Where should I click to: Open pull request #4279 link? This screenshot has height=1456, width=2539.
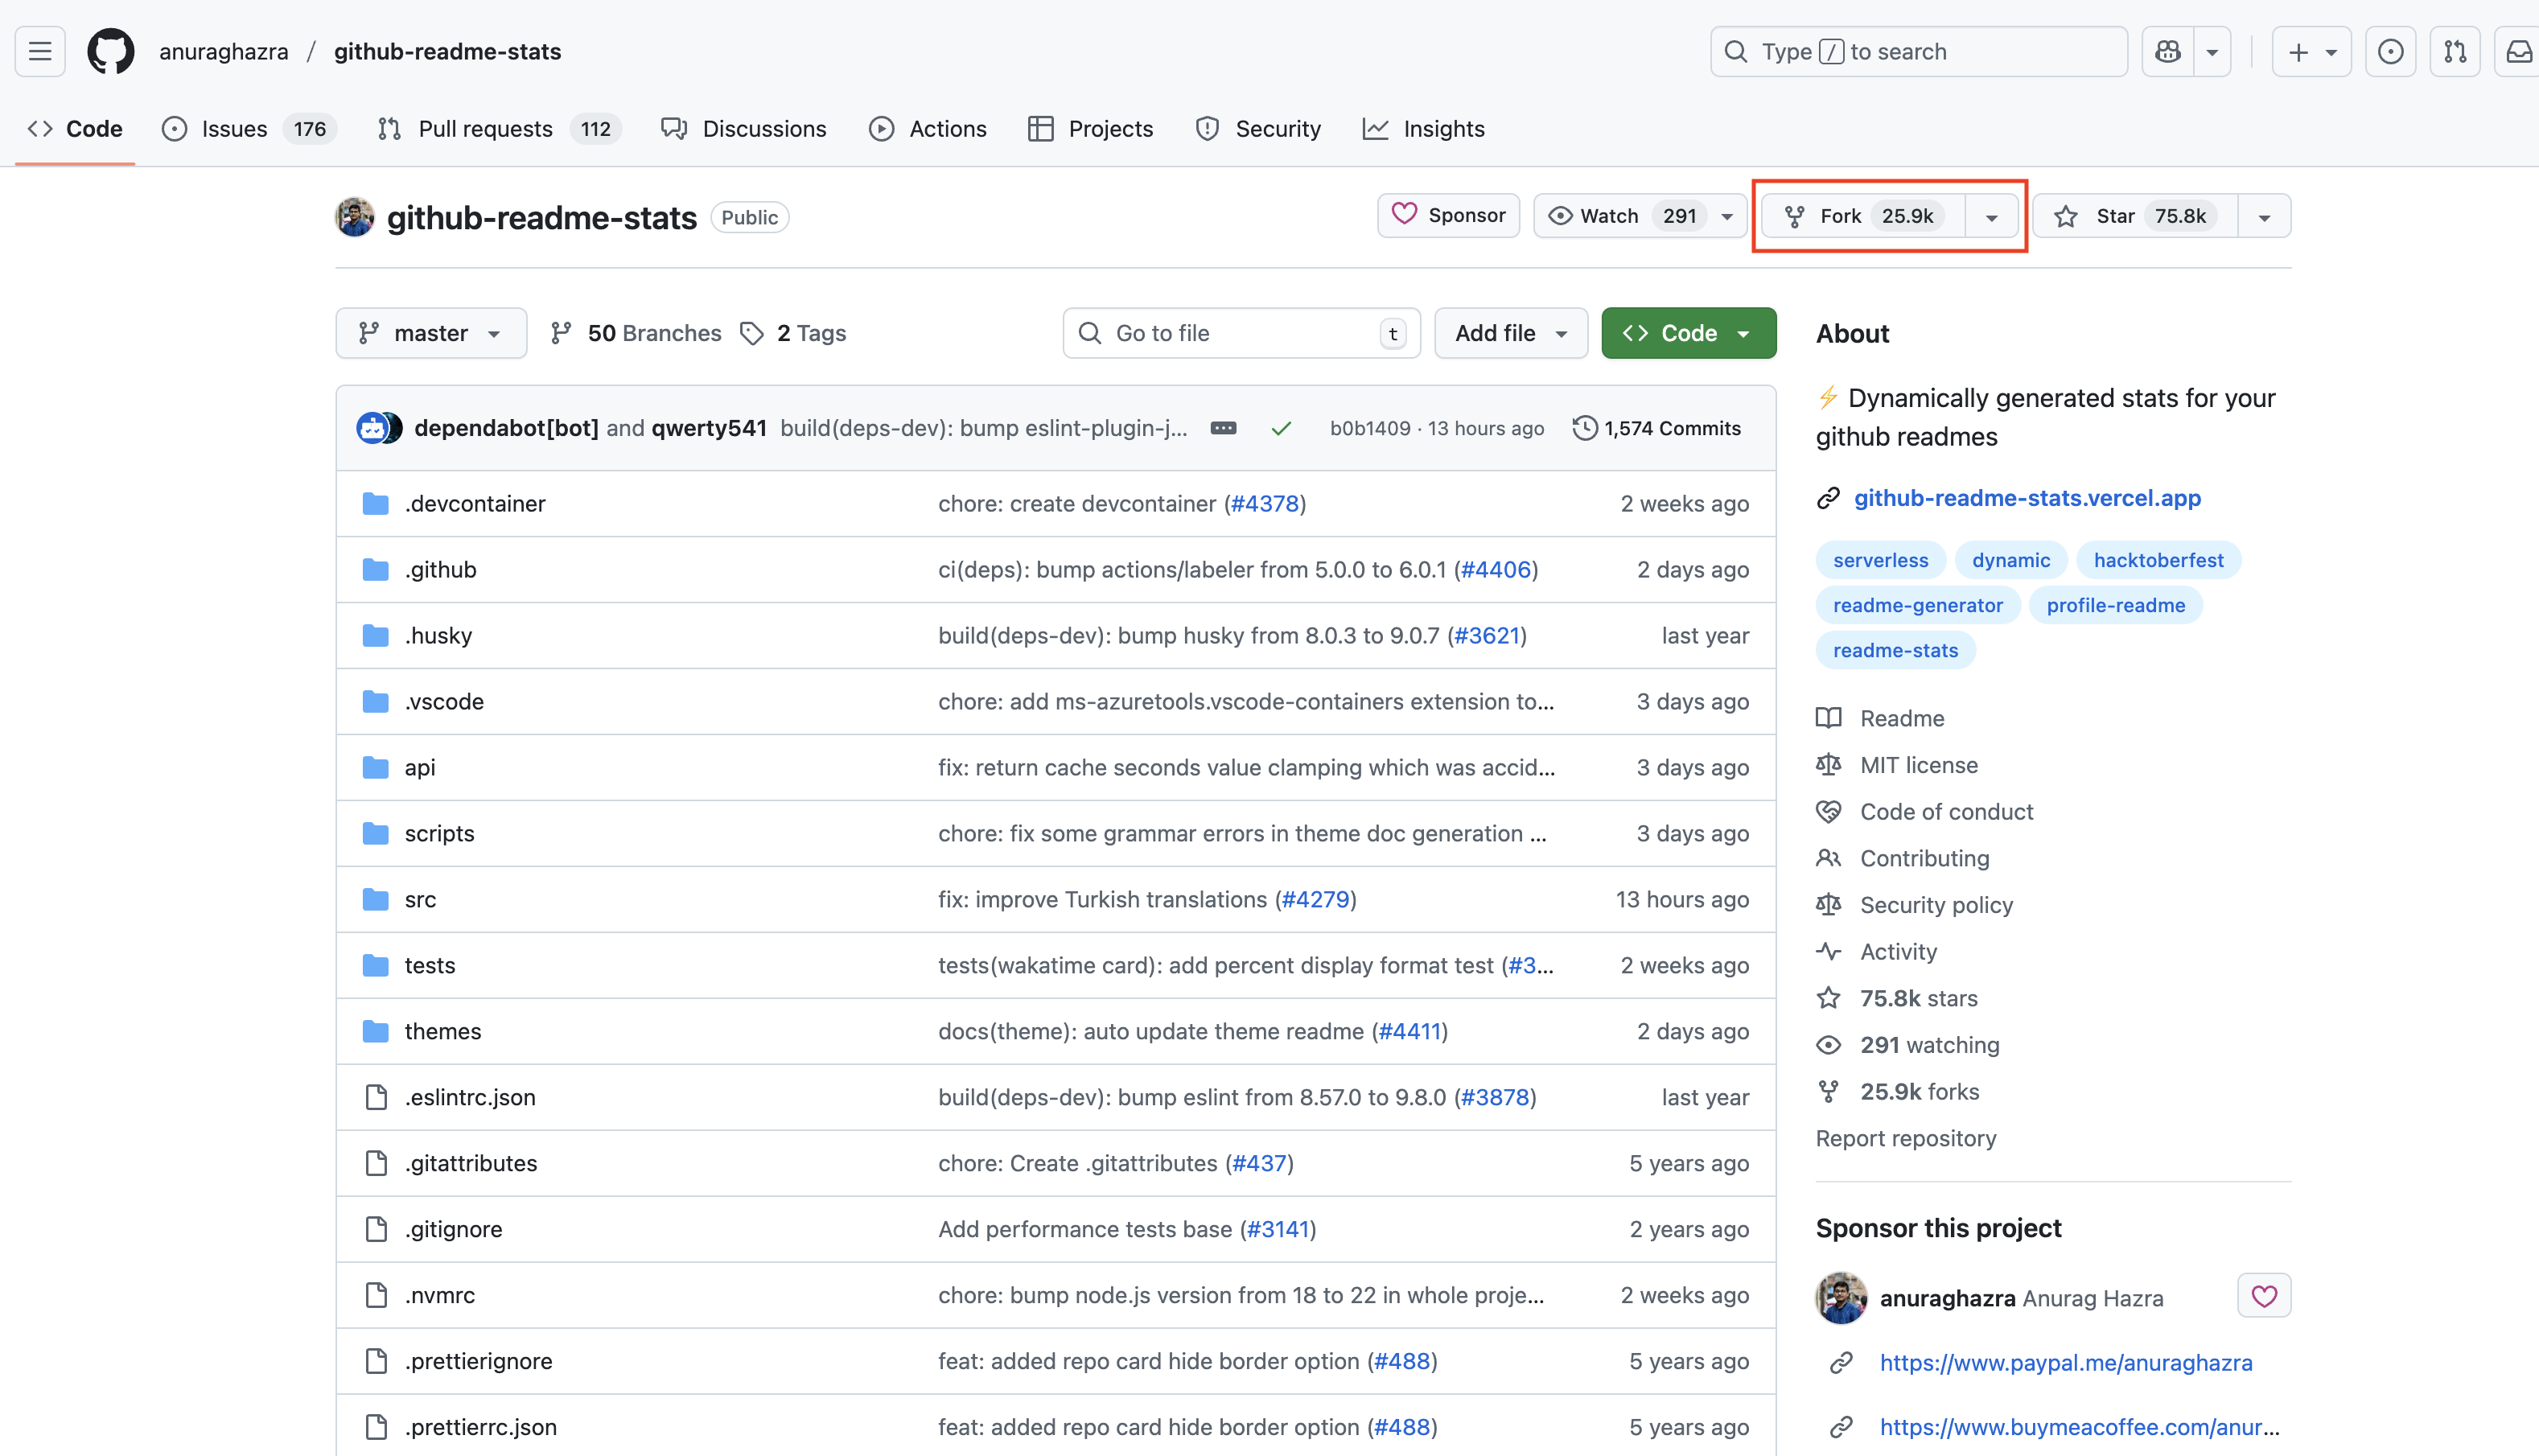coord(1315,899)
